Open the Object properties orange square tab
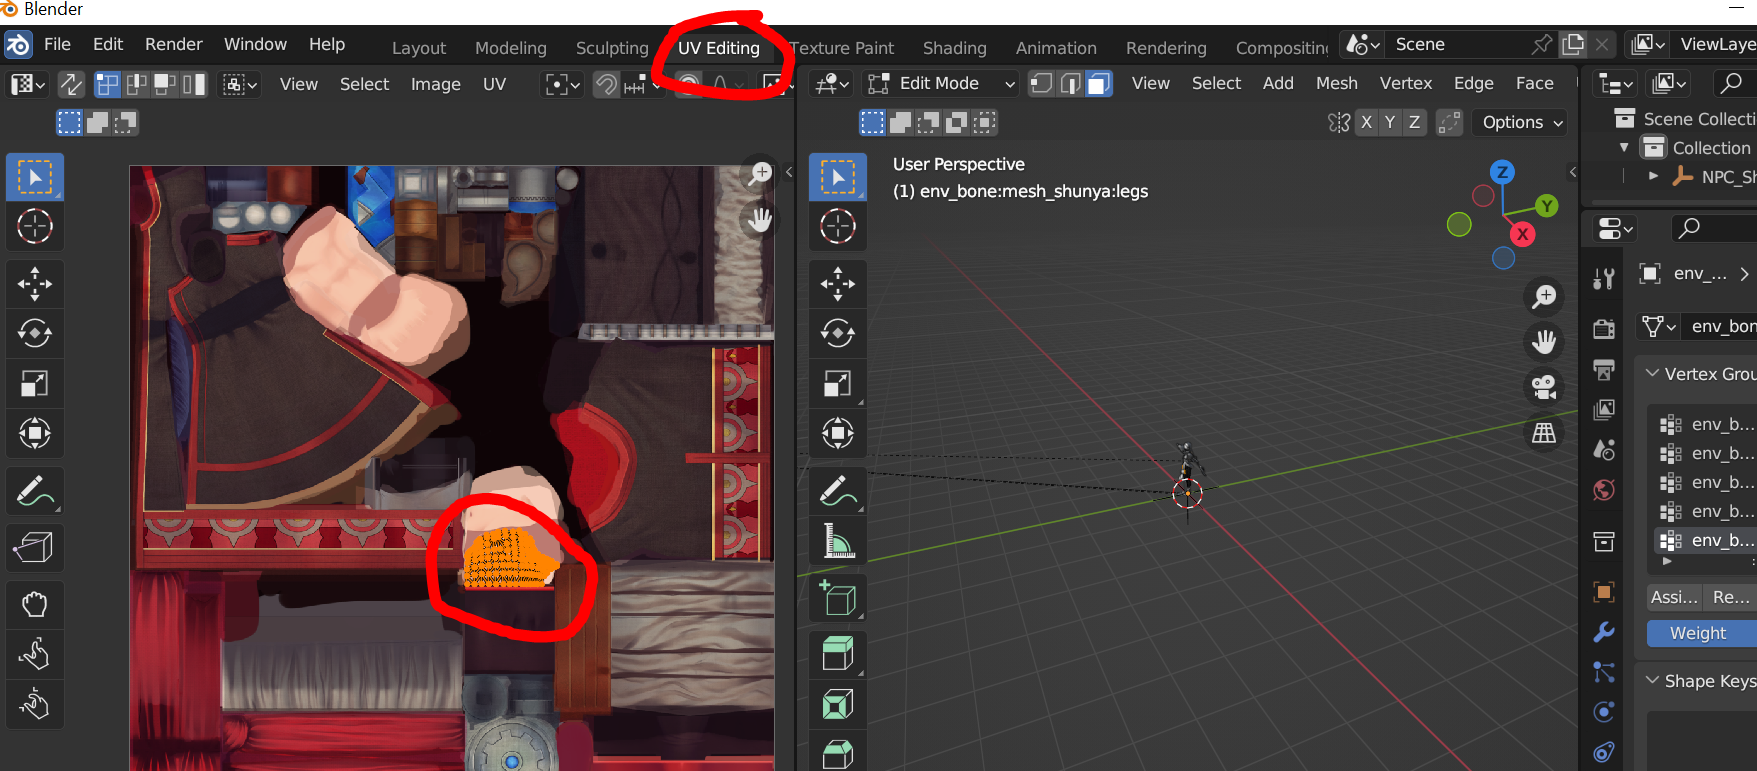 (x=1604, y=592)
